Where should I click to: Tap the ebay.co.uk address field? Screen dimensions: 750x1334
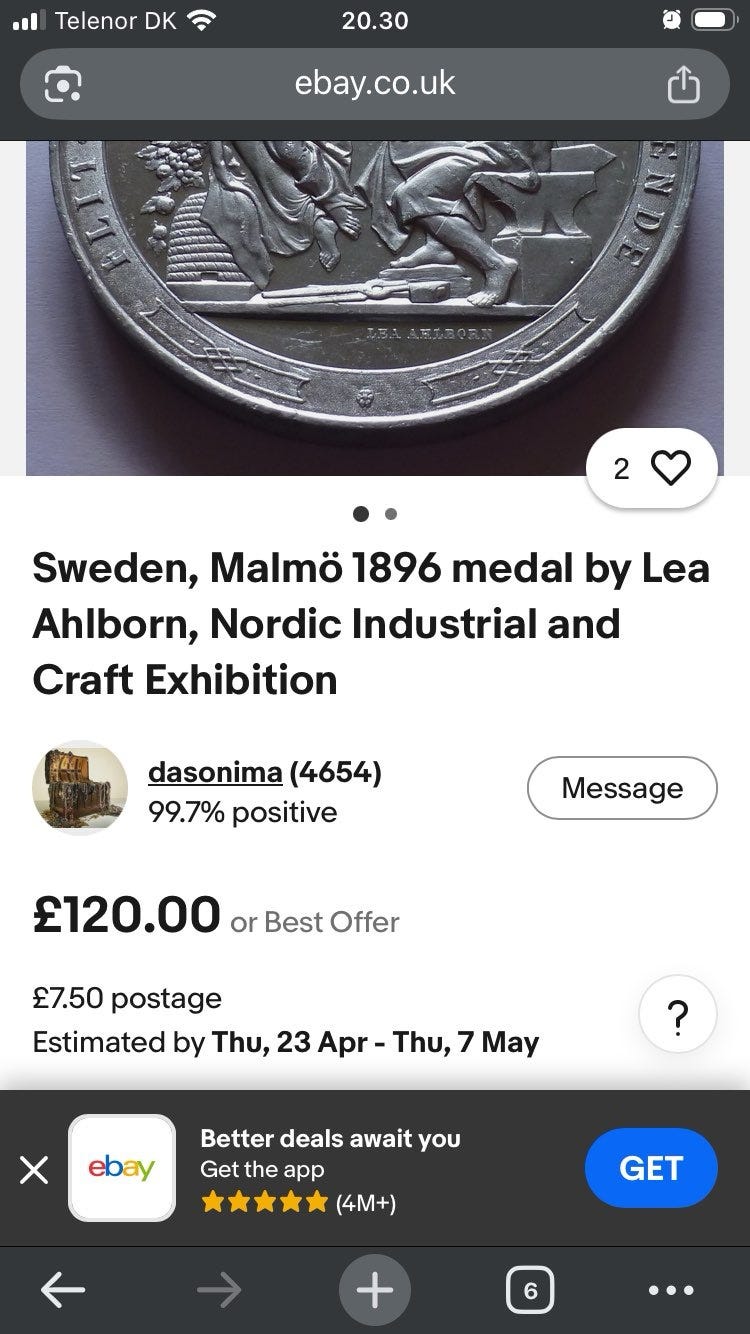[375, 85]
